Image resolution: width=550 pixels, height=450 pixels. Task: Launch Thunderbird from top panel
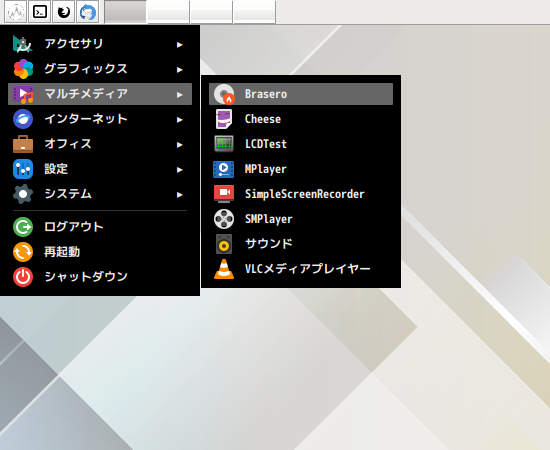coord(87,12)
